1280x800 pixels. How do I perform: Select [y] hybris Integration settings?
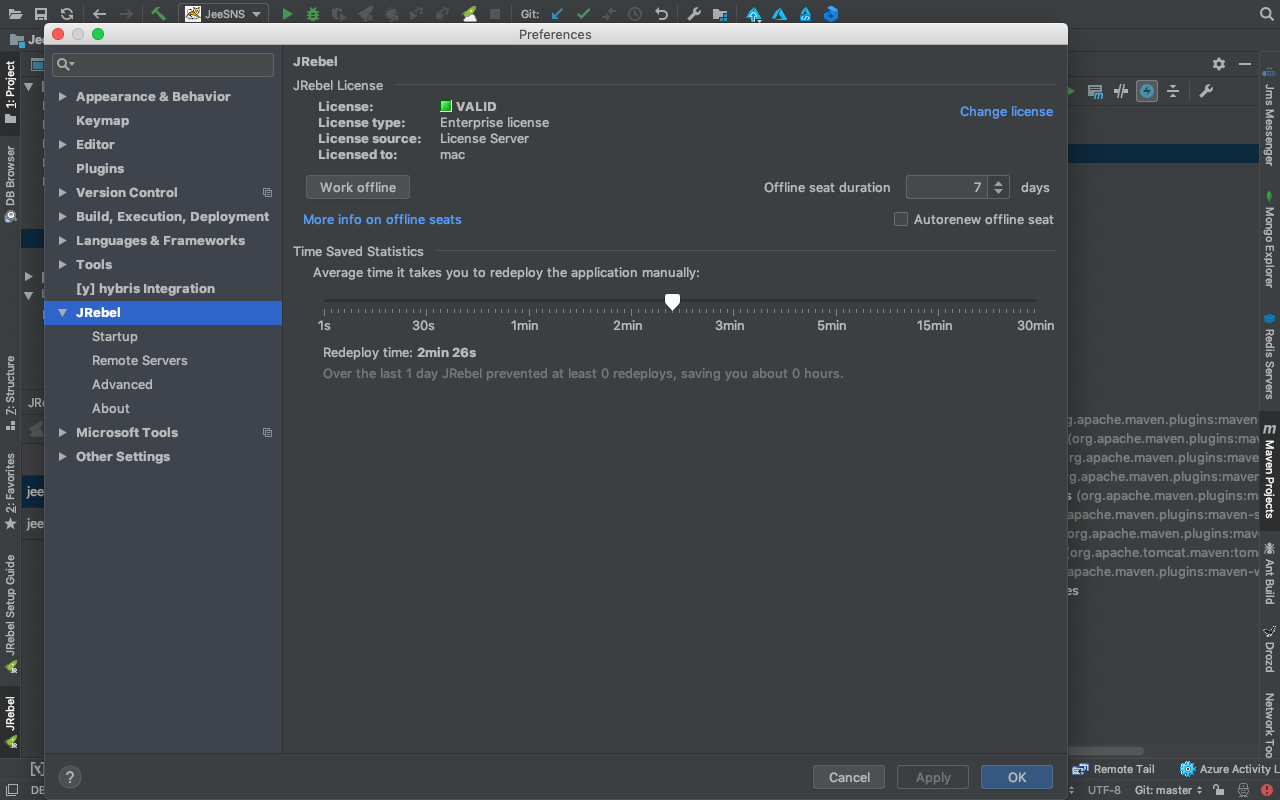(145, 288)
